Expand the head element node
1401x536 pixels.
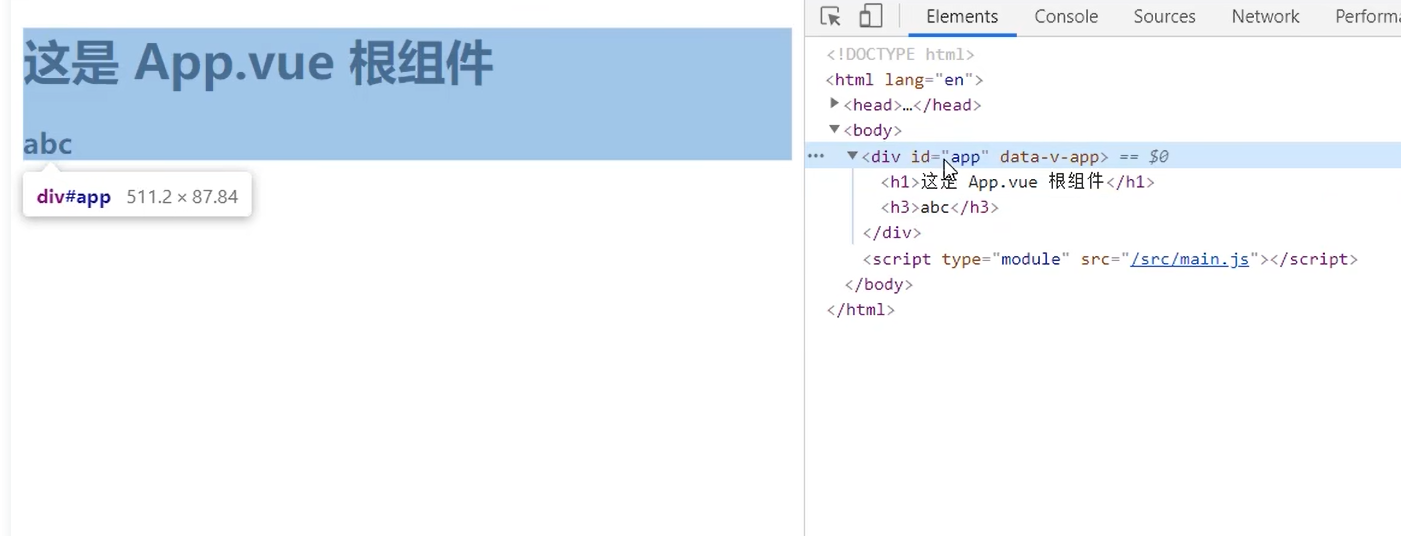(x=835, y=103)
